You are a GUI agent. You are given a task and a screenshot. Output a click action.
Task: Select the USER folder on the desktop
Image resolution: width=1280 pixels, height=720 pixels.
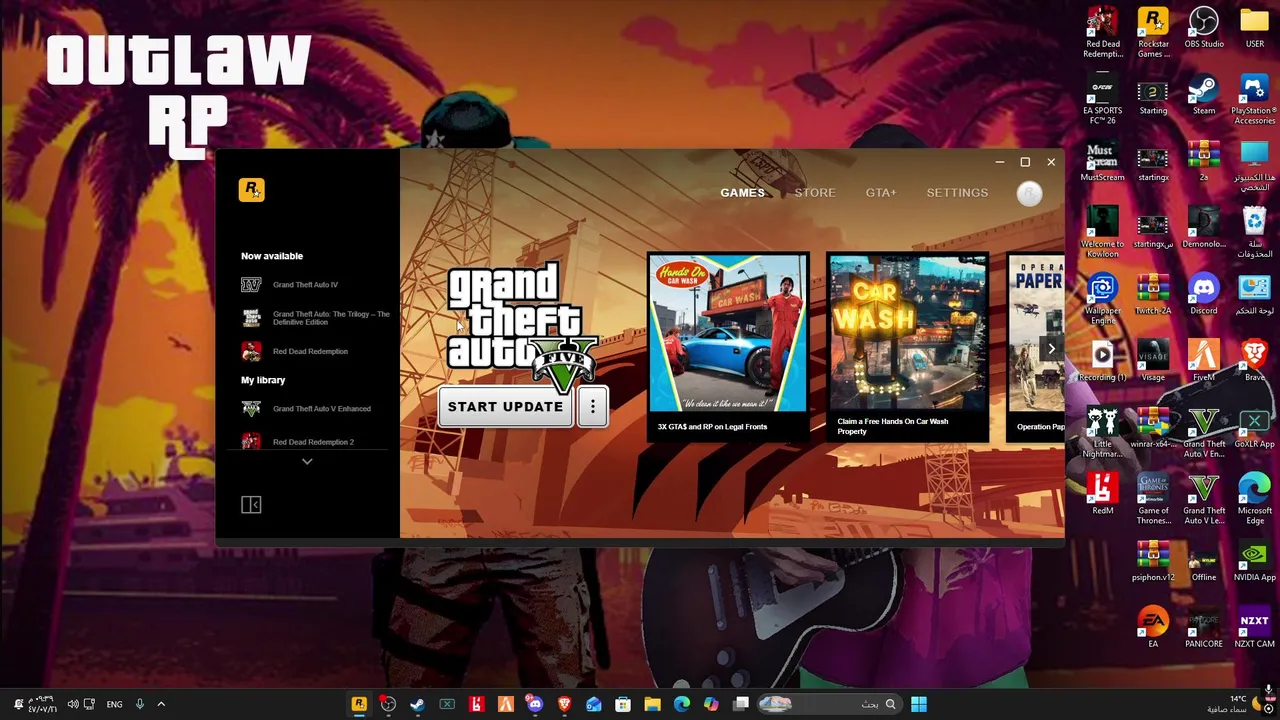point(1254,28)
